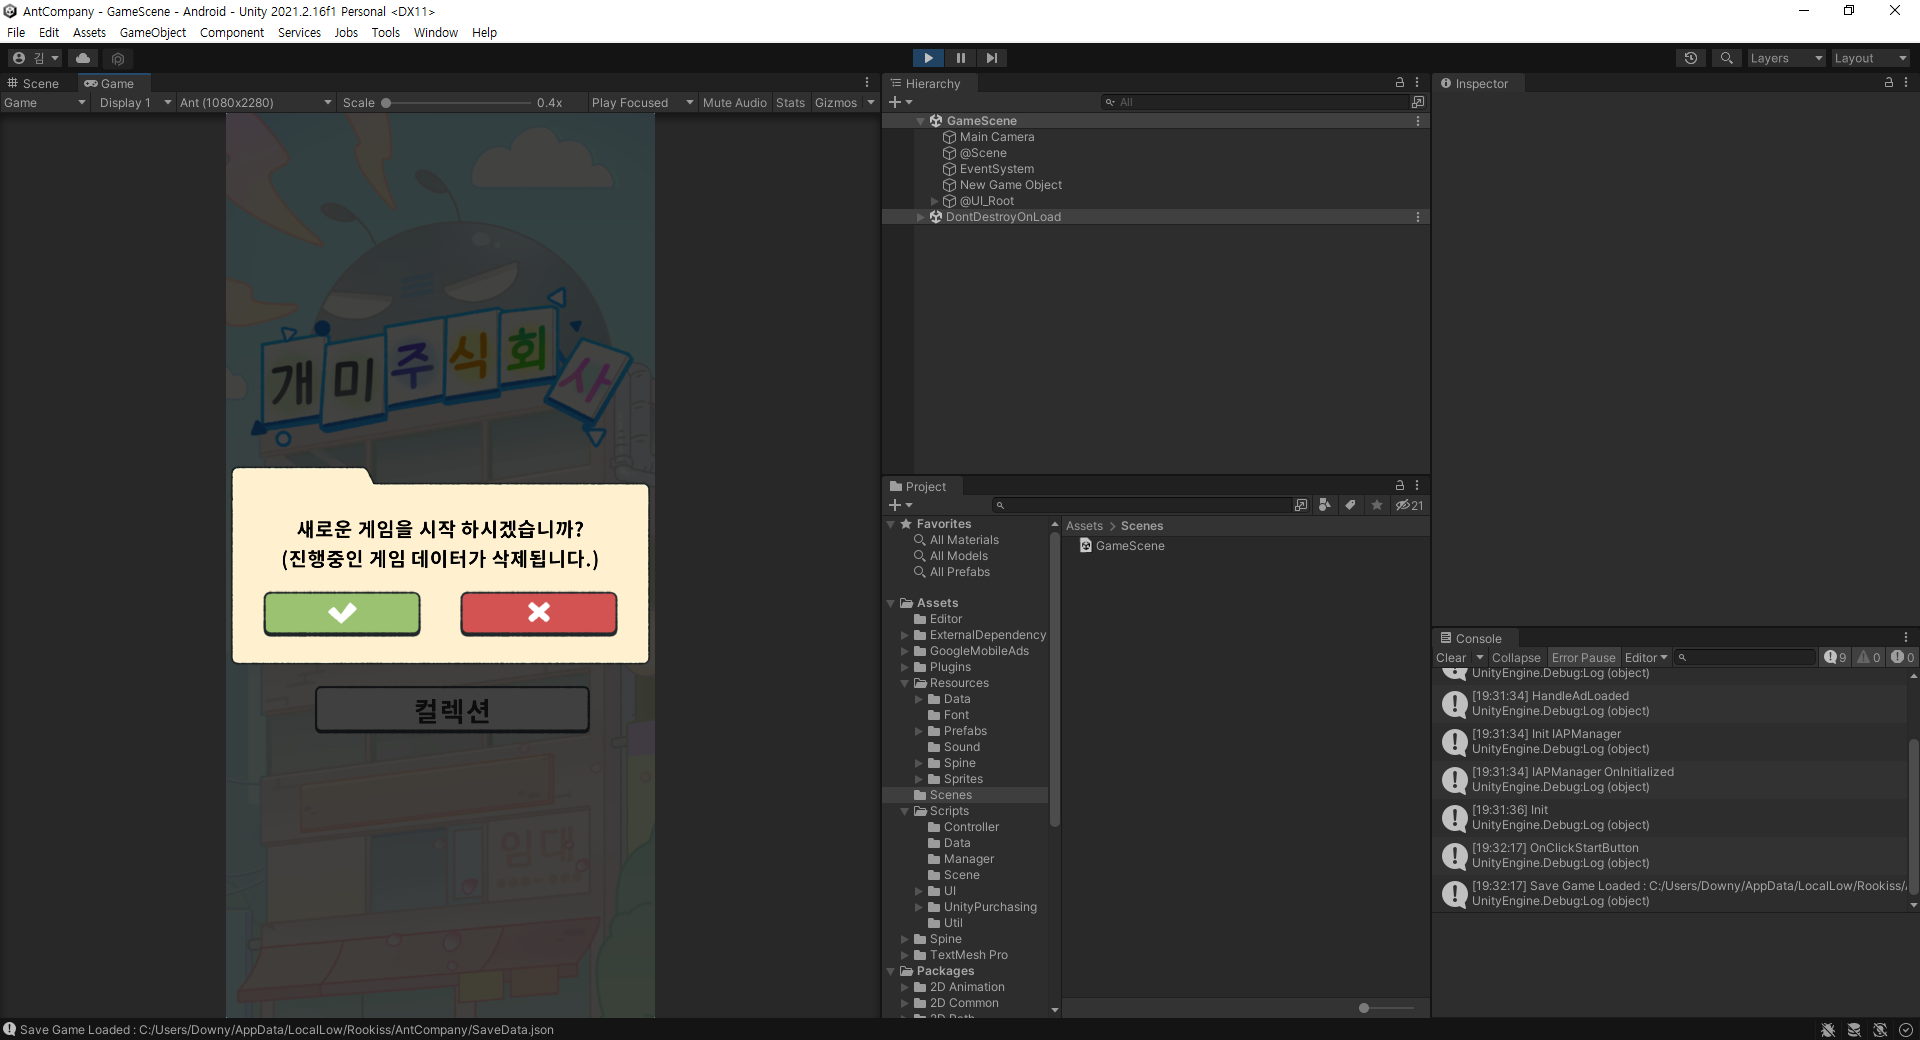The height and width of the screenshot is (1040, 1920).
Task: Search assets by type icon
Action: pos(1324,505)
